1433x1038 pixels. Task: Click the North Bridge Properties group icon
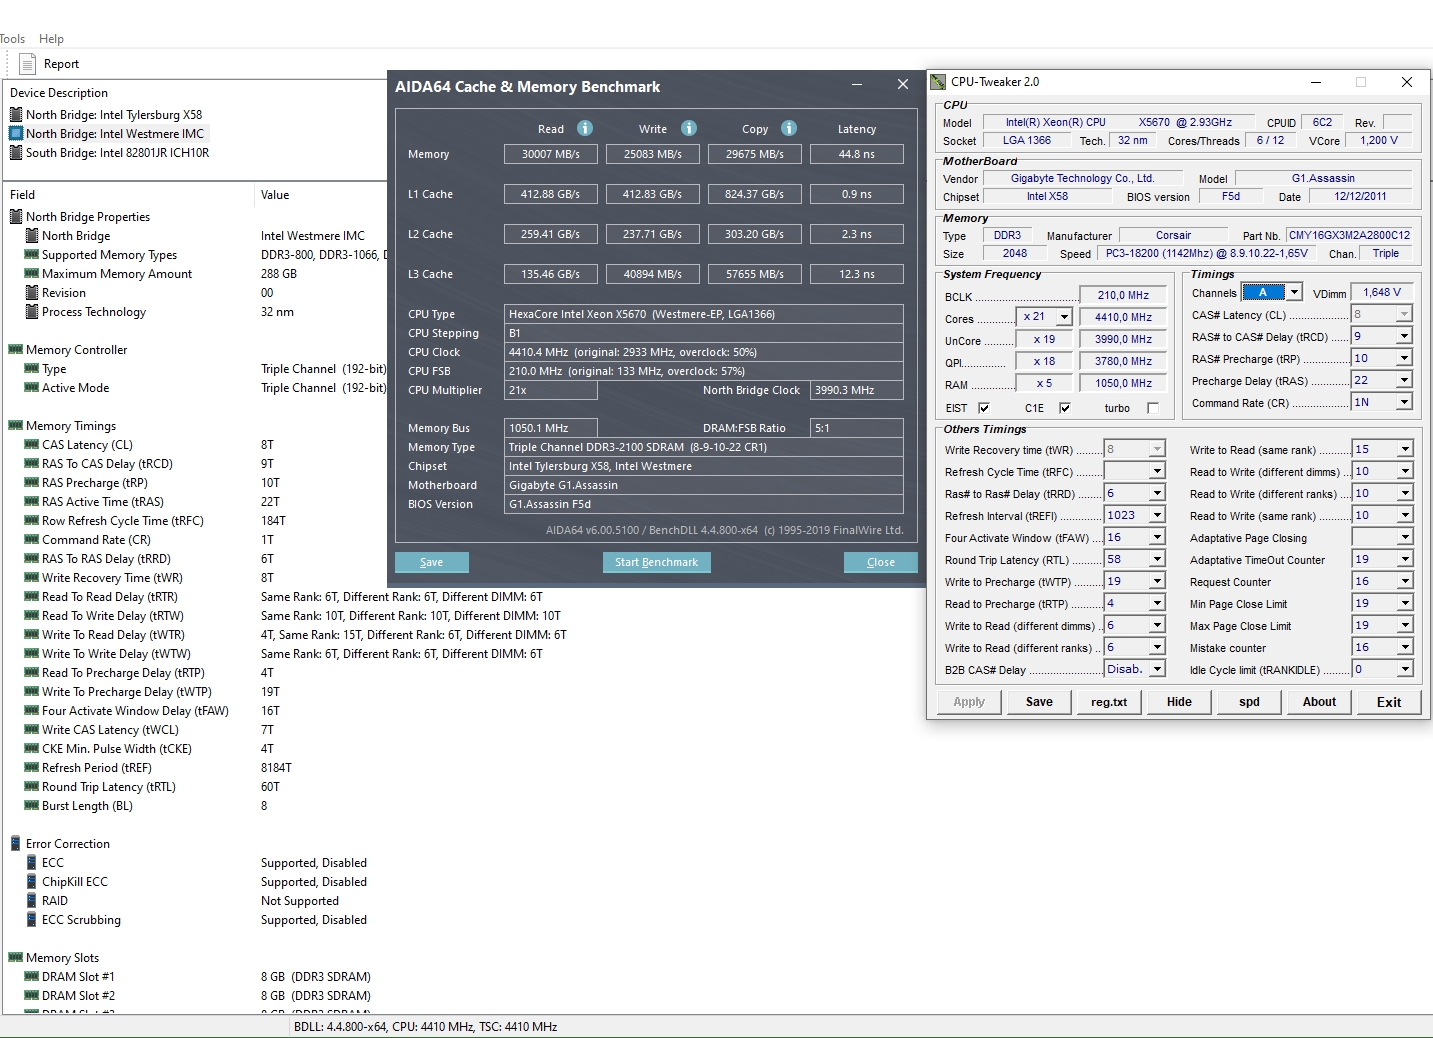pyautogui.click(x=16, y=217)
